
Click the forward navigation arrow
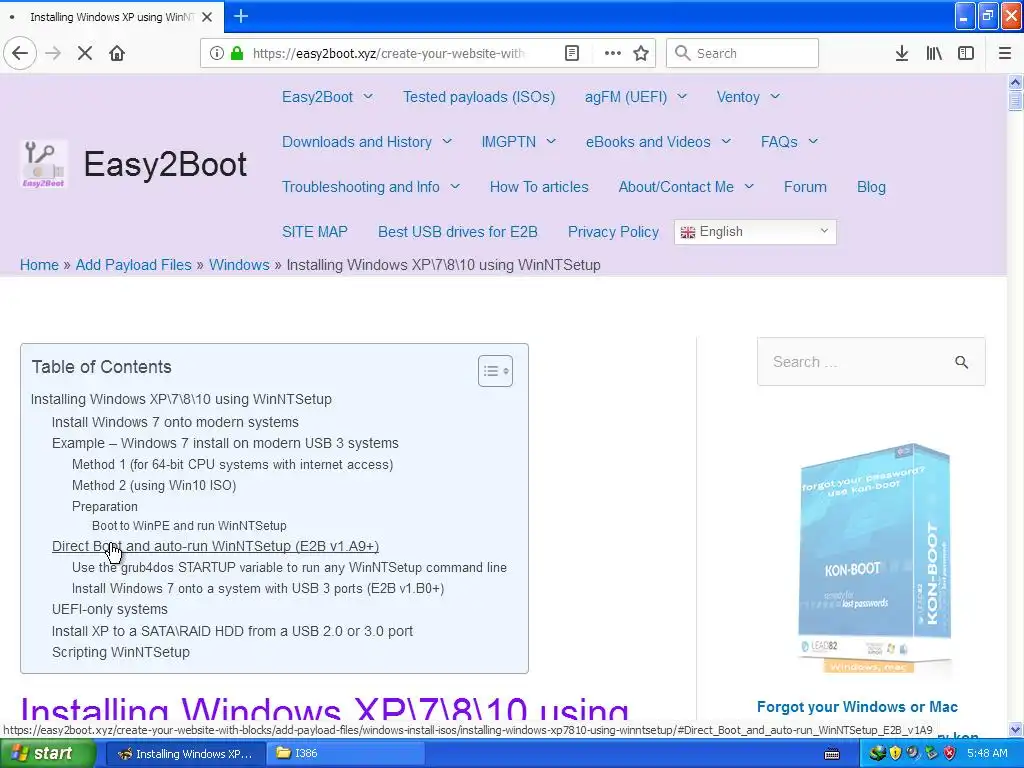point(54,53)
